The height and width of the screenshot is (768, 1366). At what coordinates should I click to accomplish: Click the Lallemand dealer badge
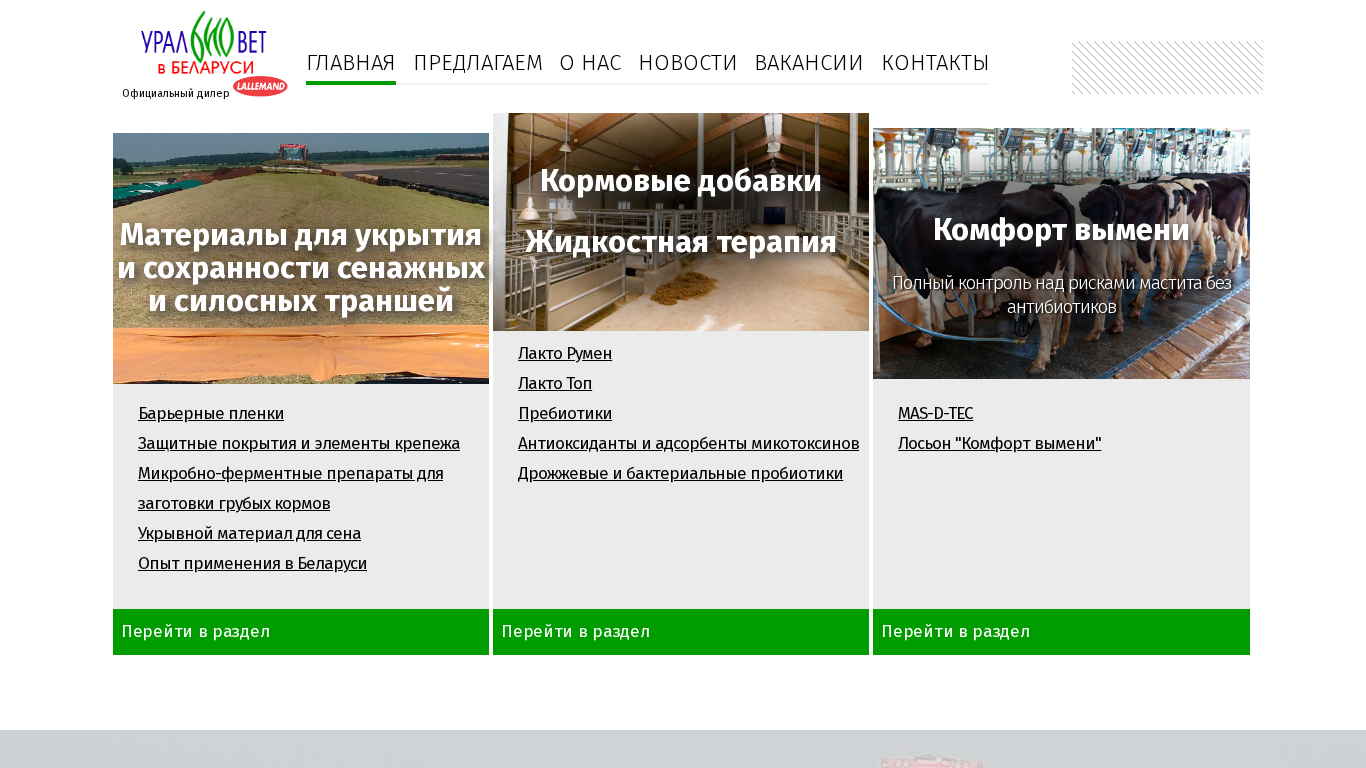260,87
